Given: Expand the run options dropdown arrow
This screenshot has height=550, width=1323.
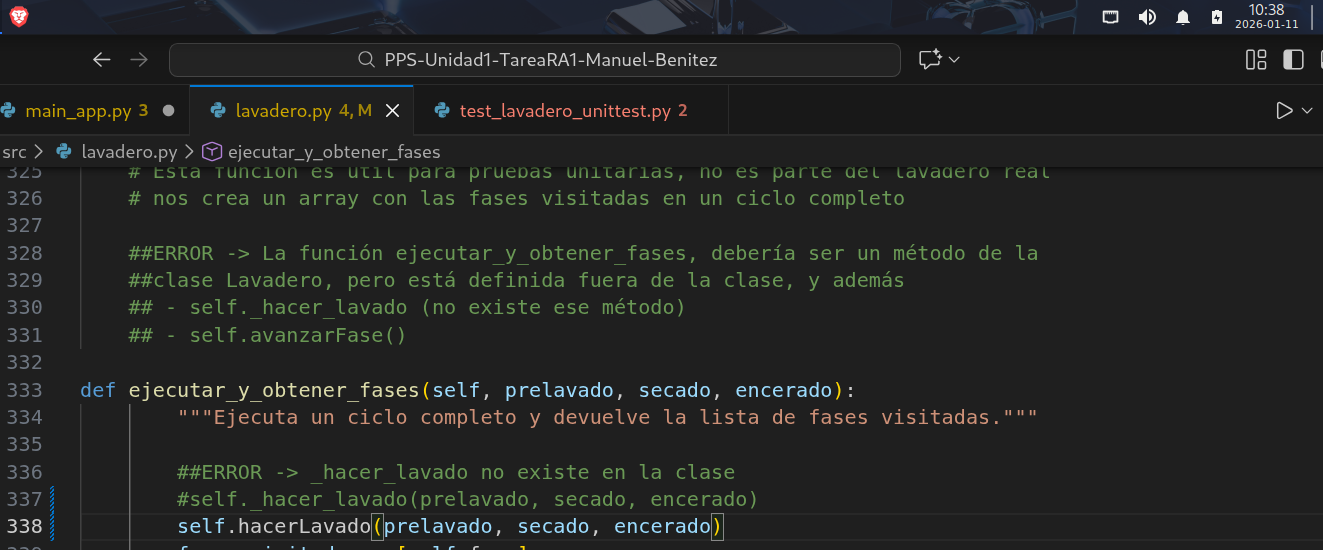Looking at the screenshot, I should coord(1308,111).
